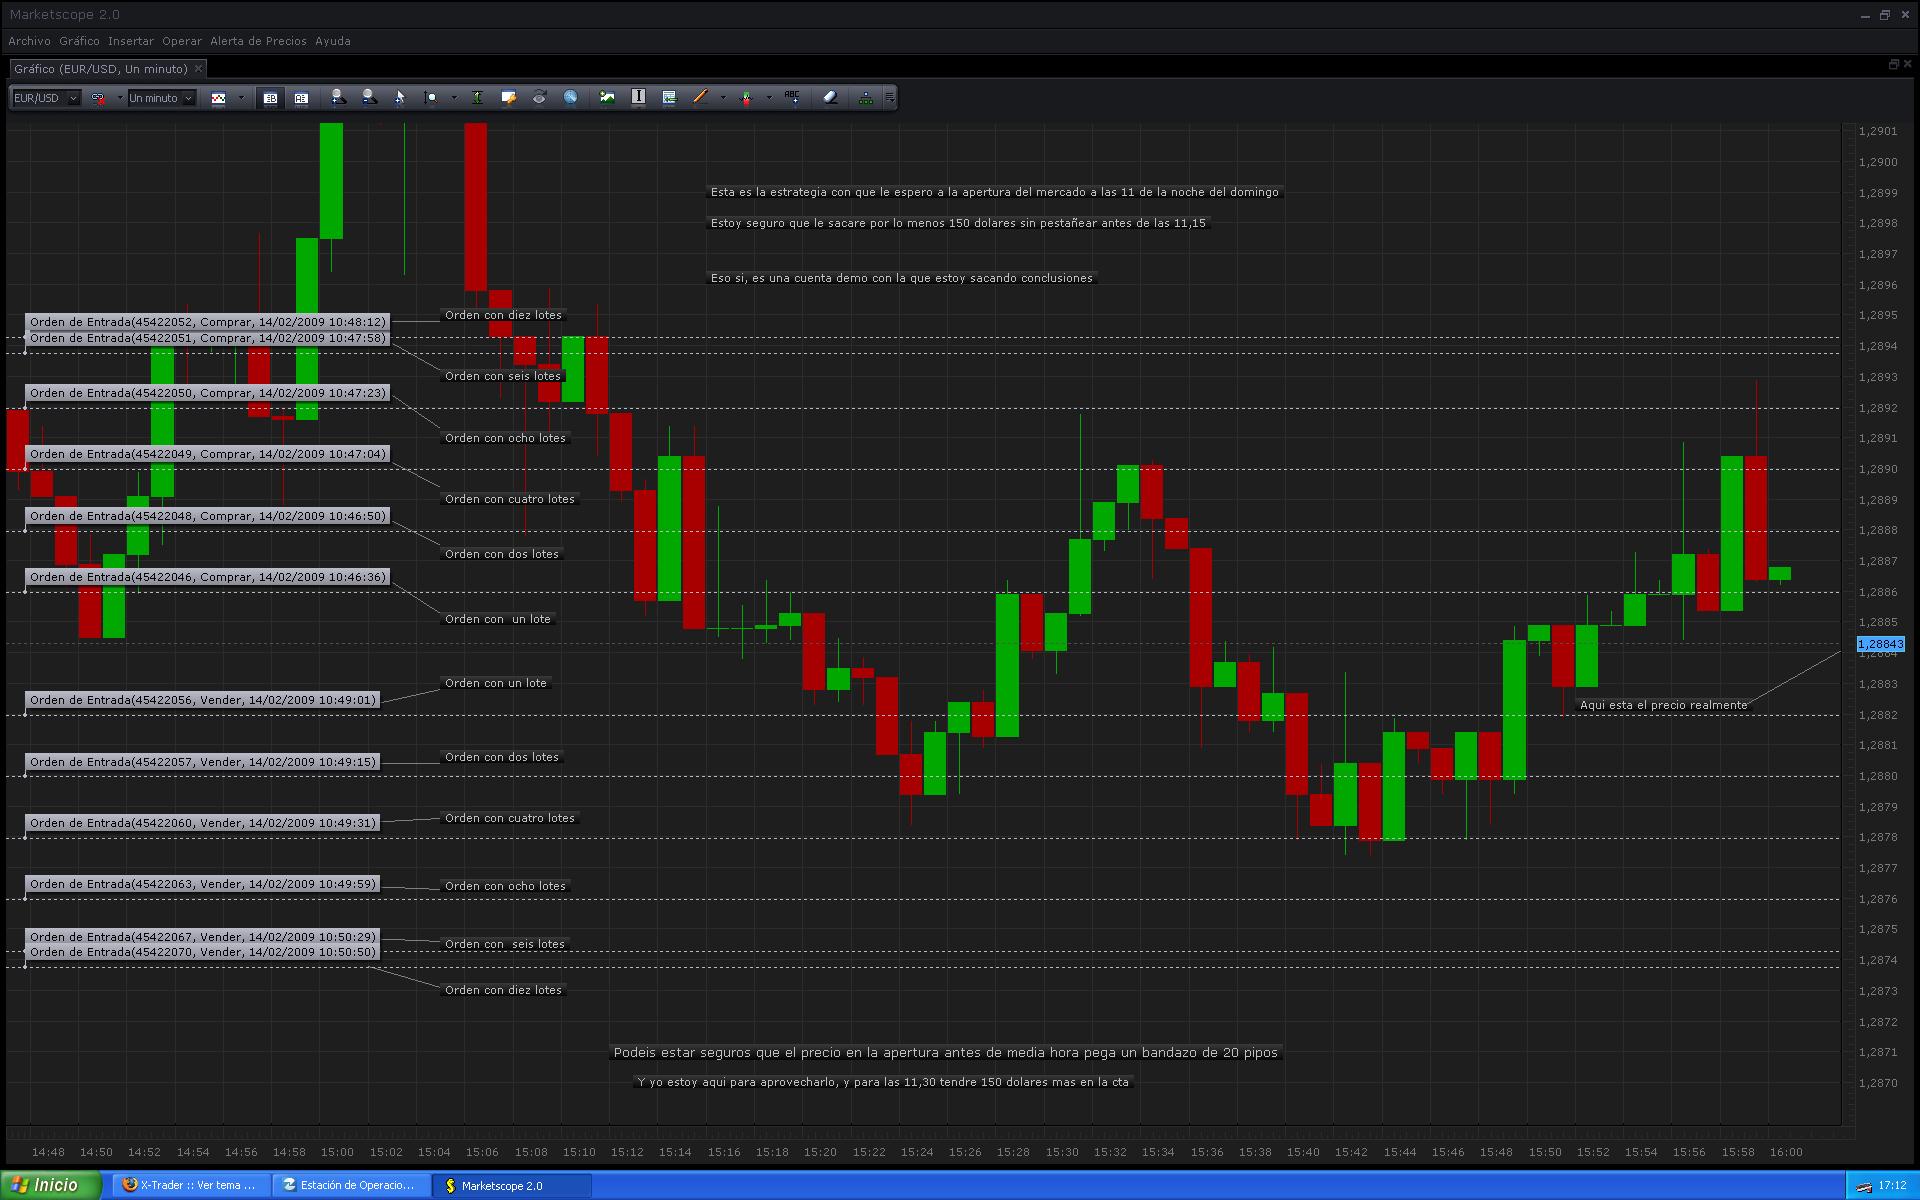Click the Inicio start button
Image resolution: width=1920 pixels, height=1200 pixels.
[50, 1185]
